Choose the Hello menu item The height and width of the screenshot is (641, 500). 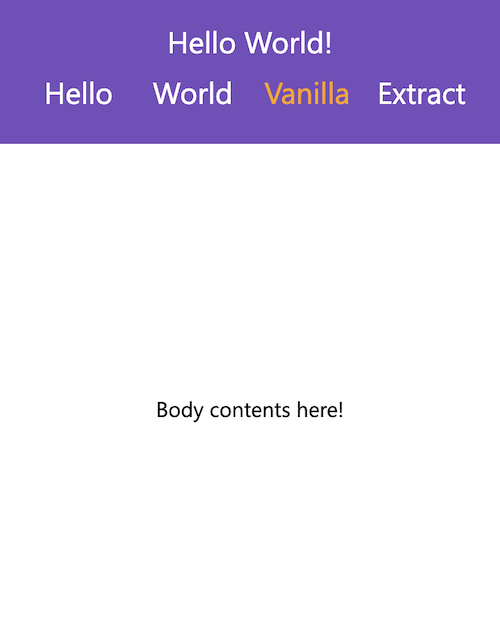click(78, 94)
